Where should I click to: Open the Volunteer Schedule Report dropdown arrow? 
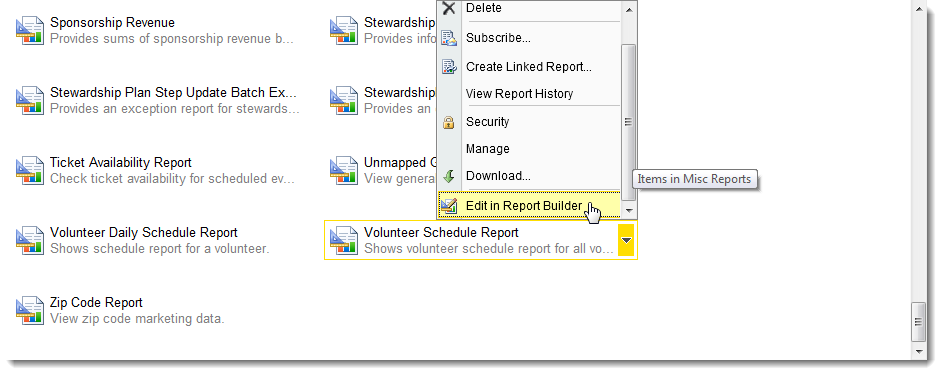click(x=627, y=240)
